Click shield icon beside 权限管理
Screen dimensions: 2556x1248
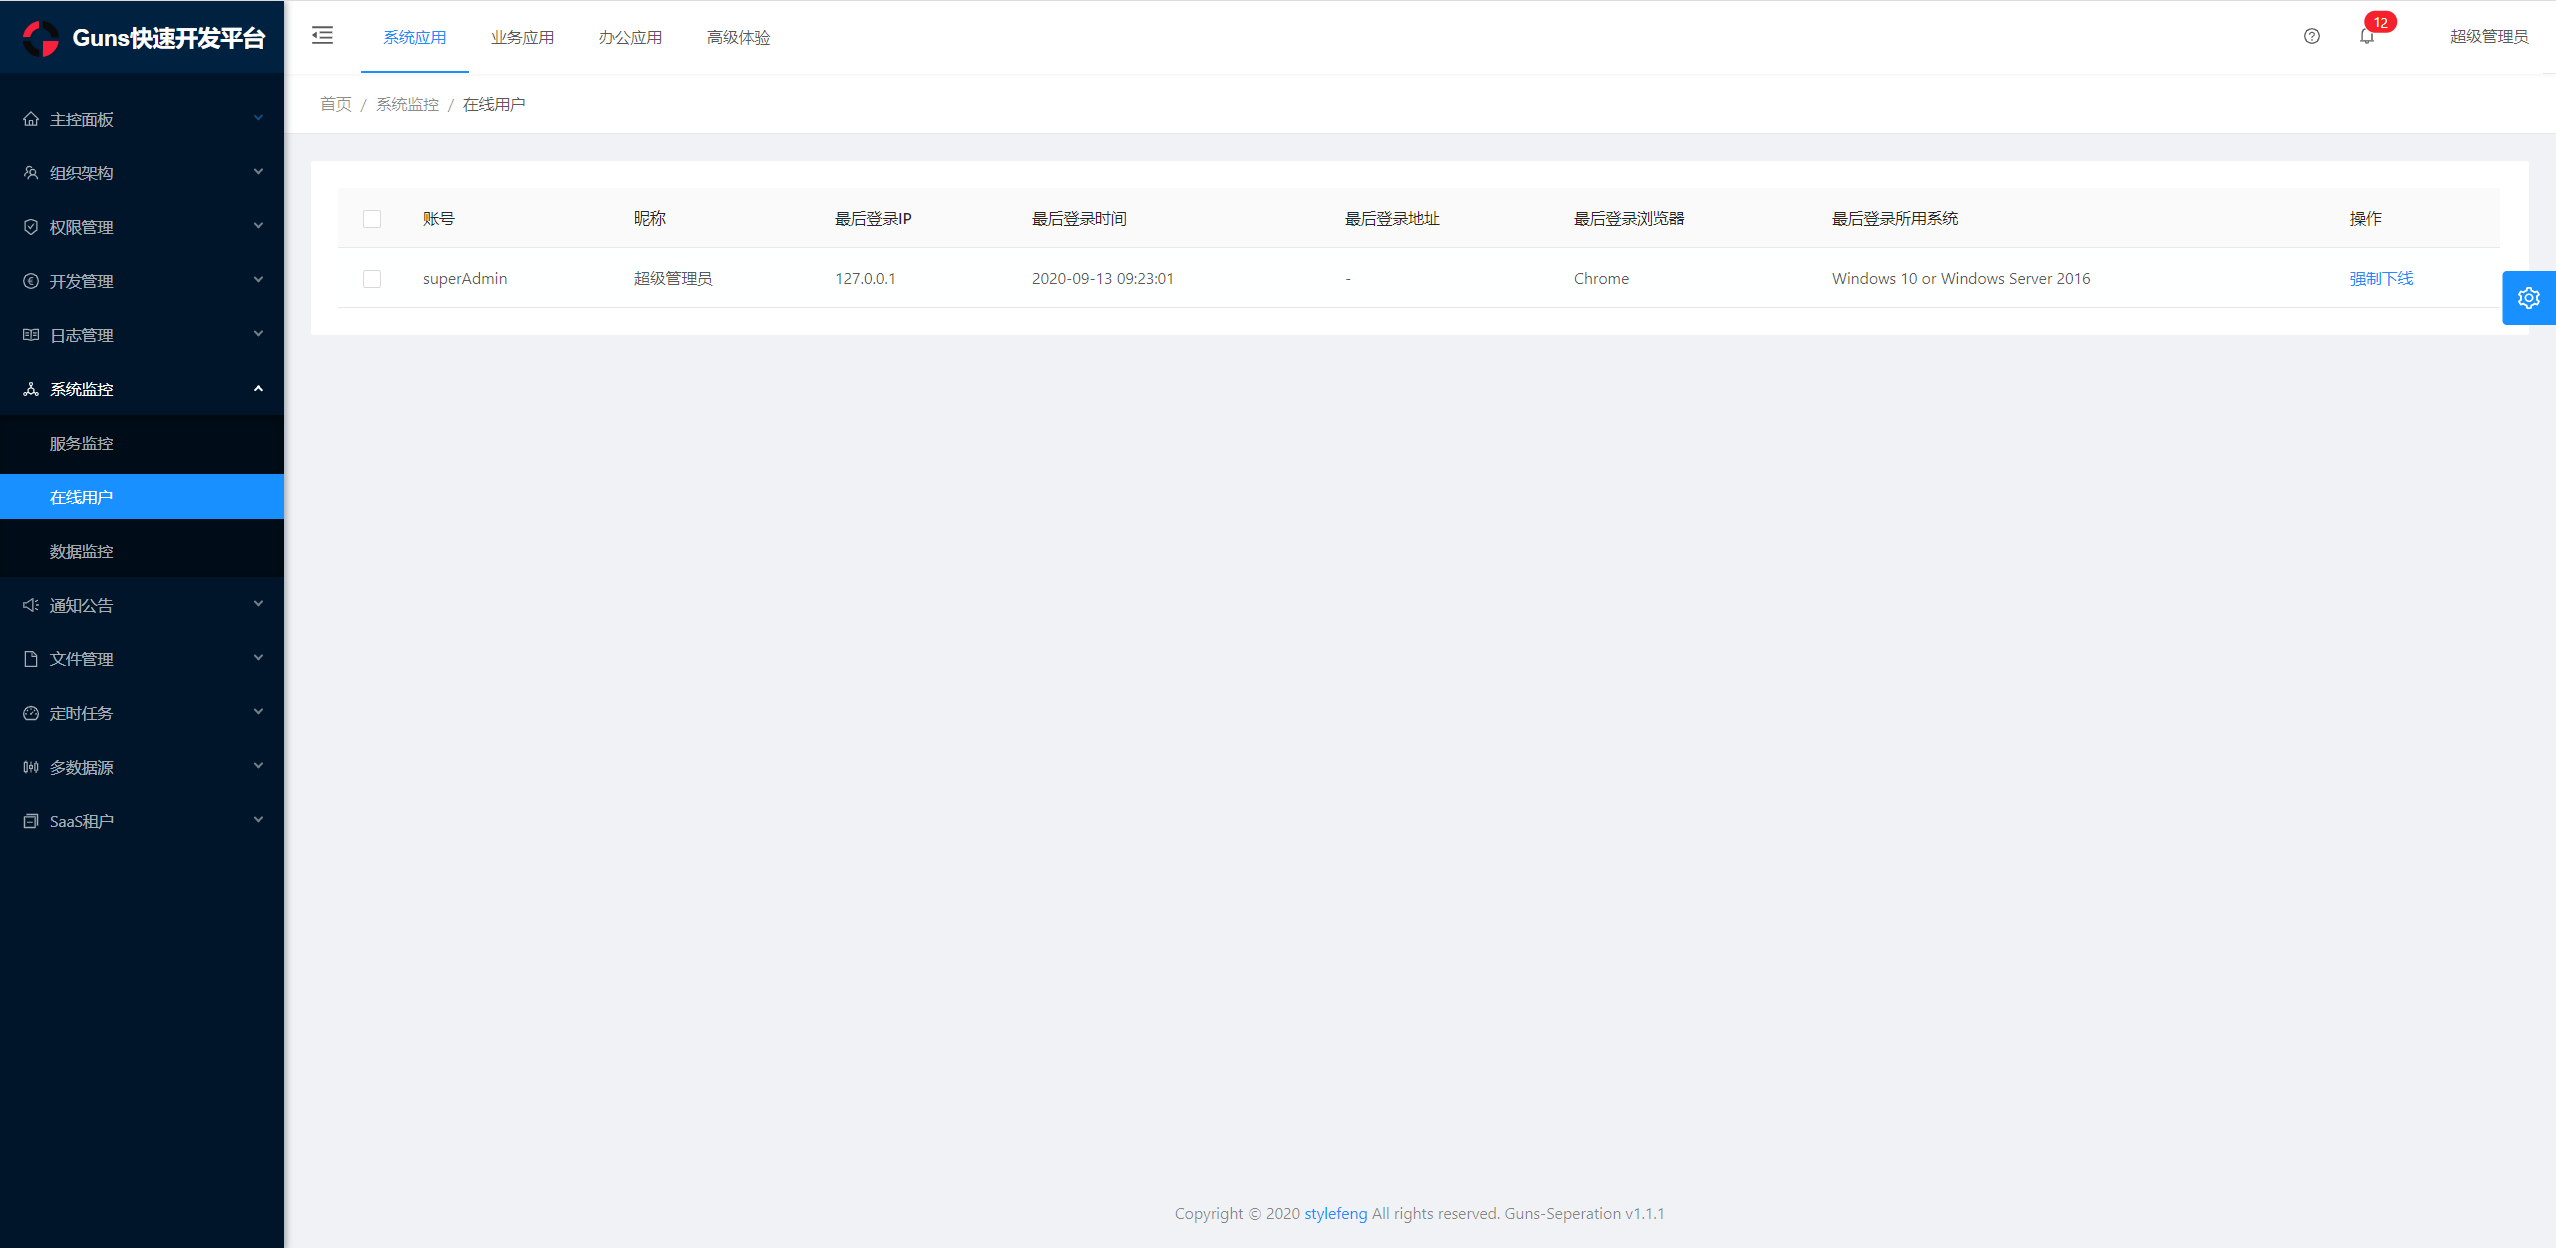[x=31, y=227]
